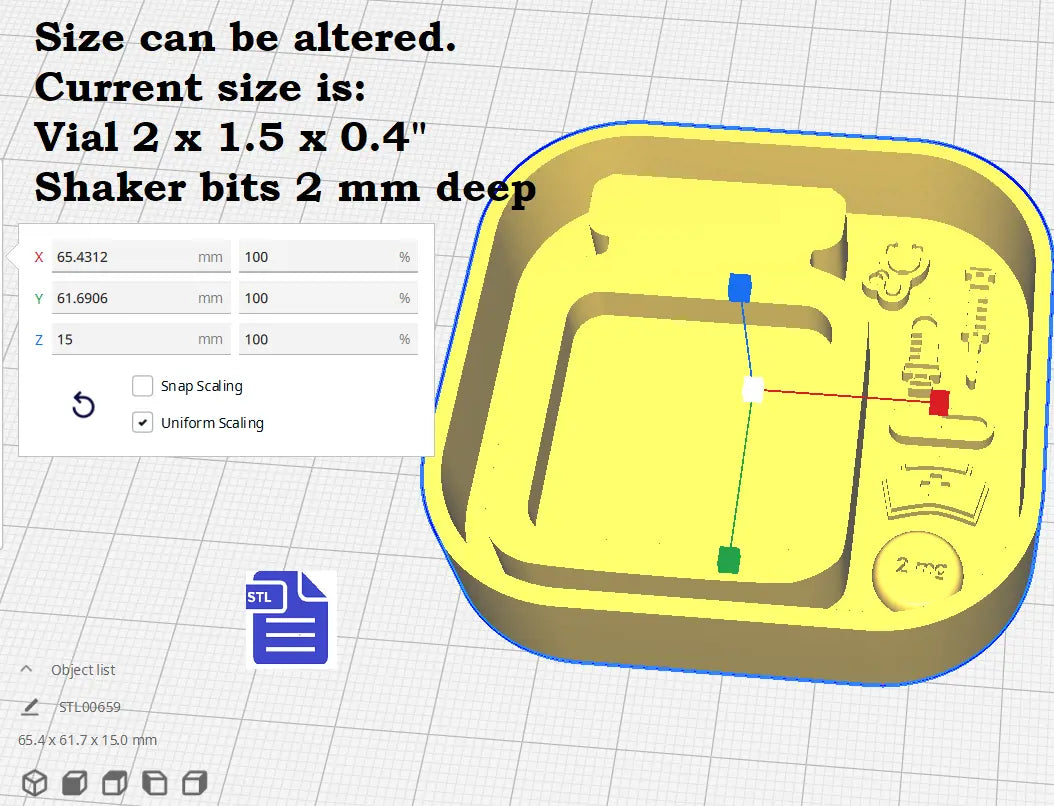This screenshot has height=806, width=1054.
Task: Click the green Y-axis scale handle
Action: click(x=729, y=559)
